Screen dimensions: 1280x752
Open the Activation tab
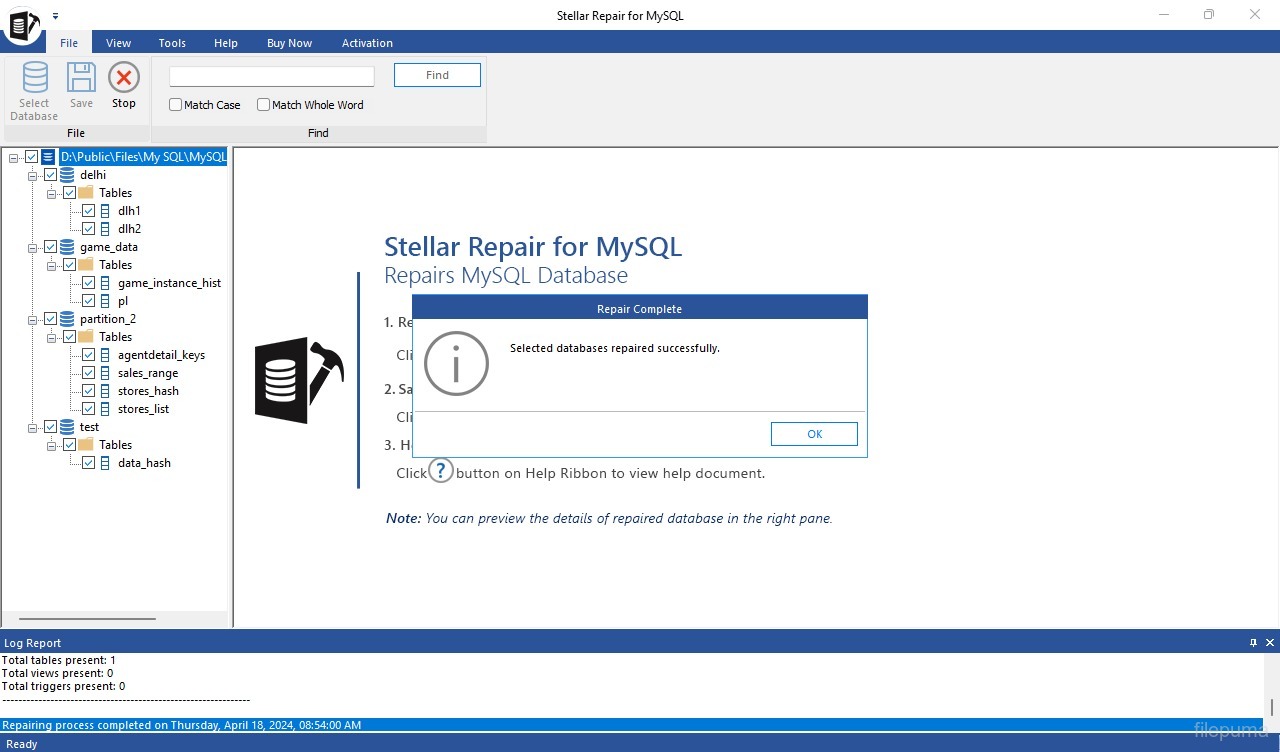point(367,43)
